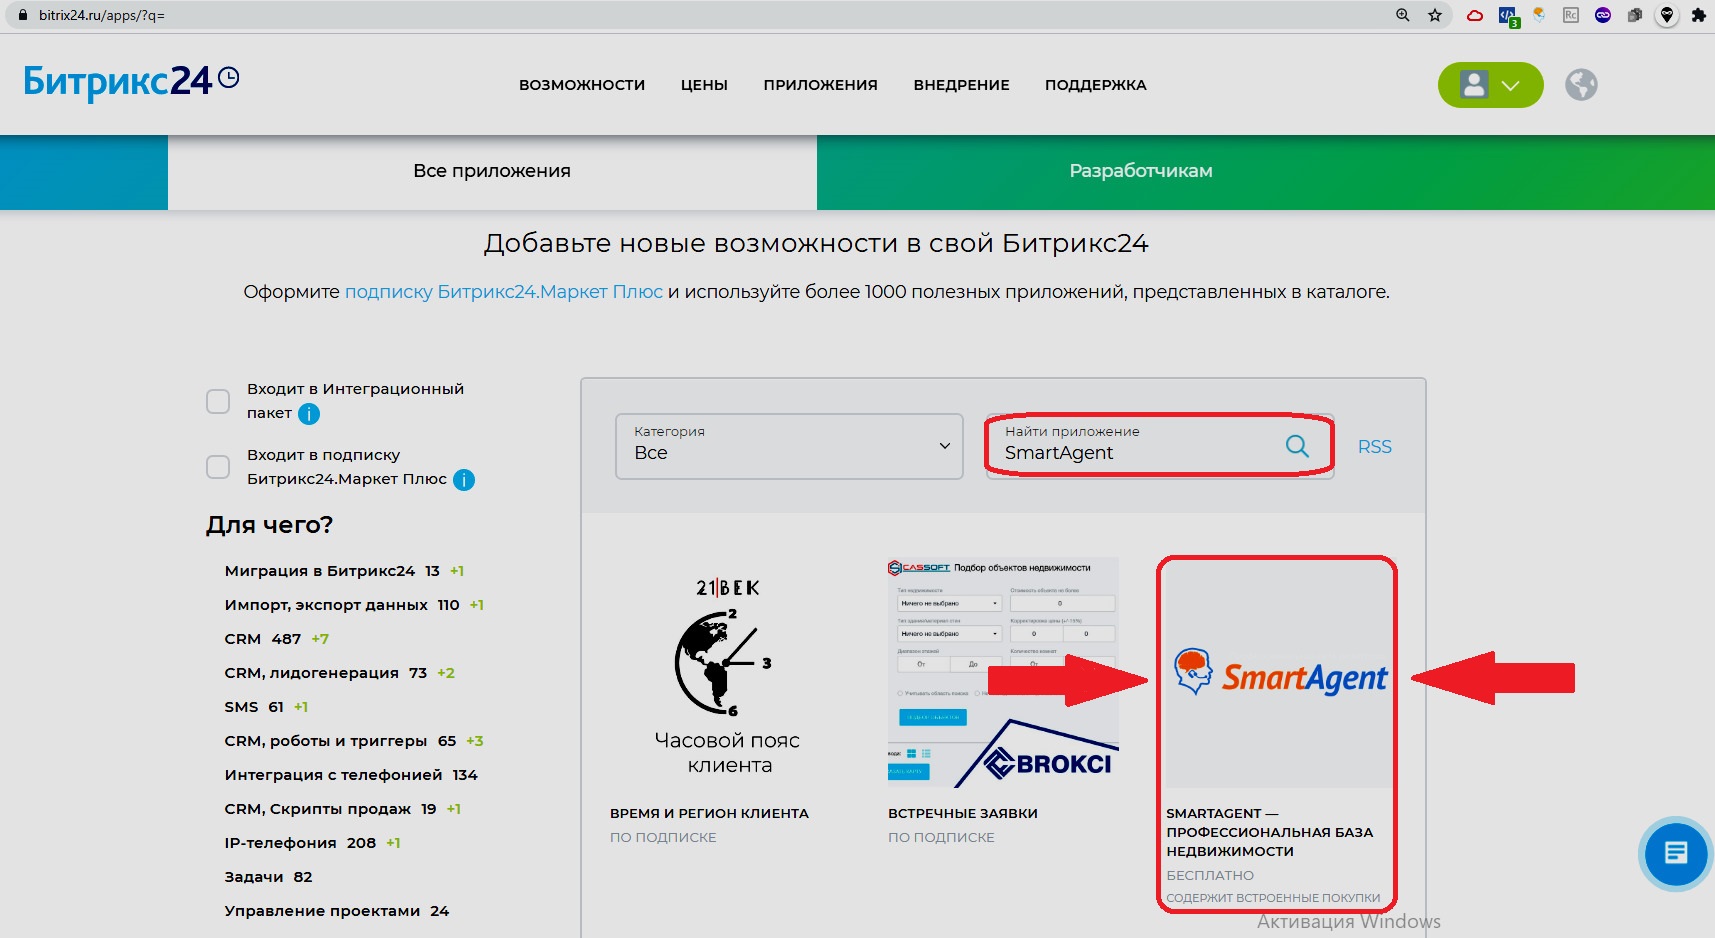This screenshot has width=1715, height=938.
Task: Open the user profile dropdown button
Action: click(x=1490, y=85)
